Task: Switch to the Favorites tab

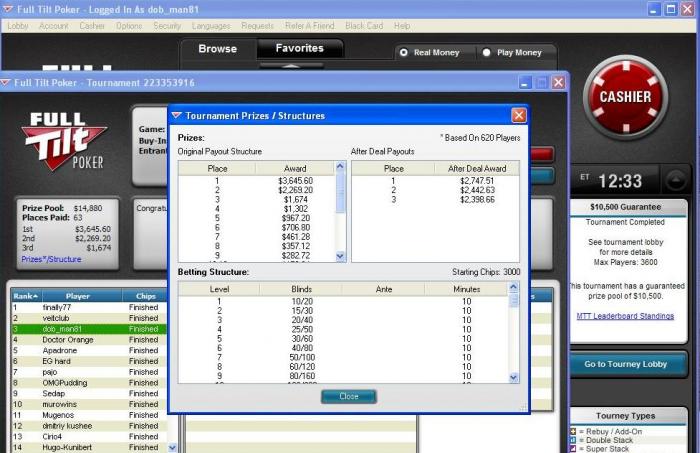Action: (300, 48)
